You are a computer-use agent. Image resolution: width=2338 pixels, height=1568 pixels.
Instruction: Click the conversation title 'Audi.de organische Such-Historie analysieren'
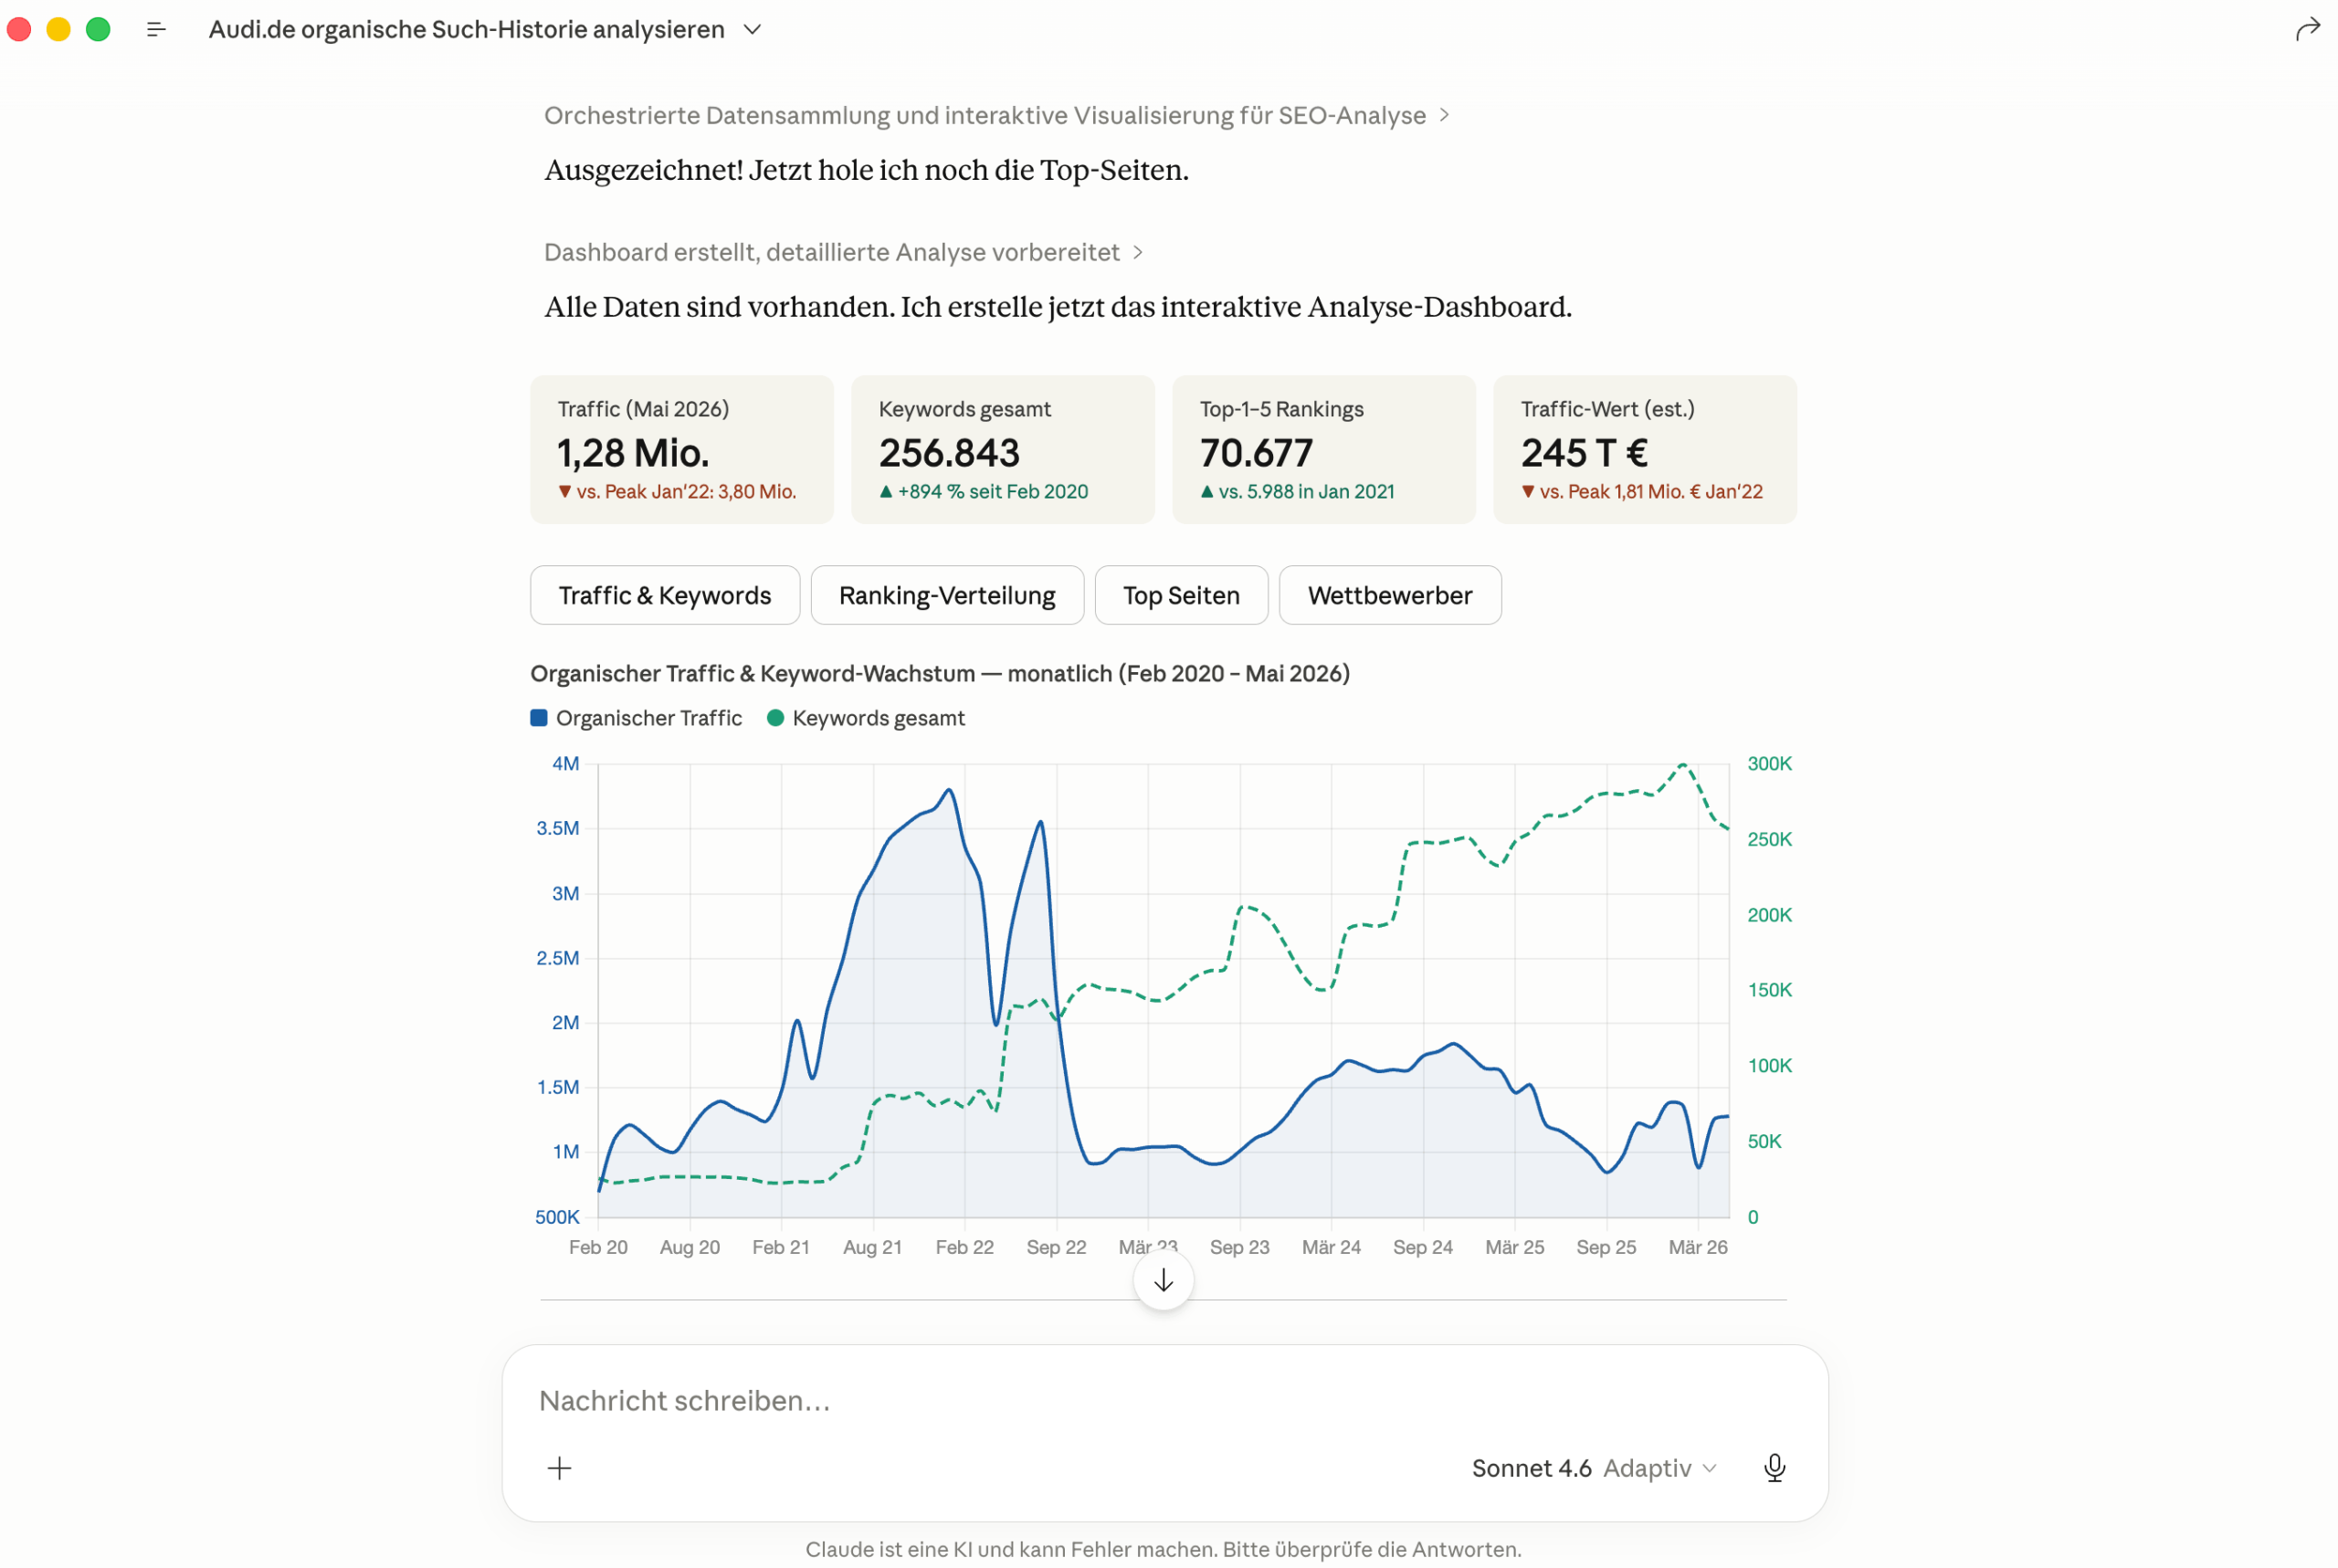click(466, 30)
